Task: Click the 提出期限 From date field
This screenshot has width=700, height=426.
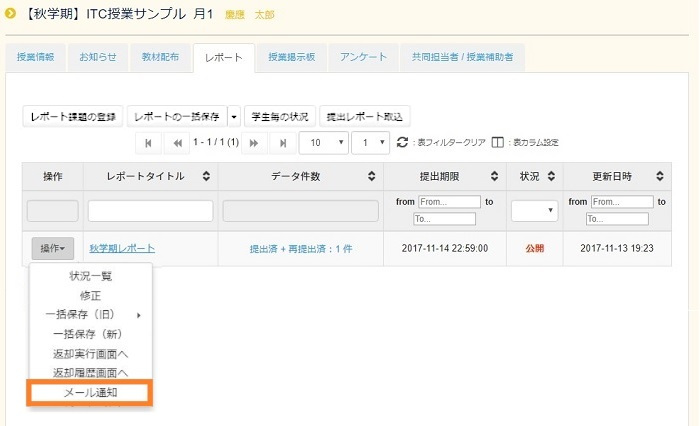Action: click(x=449, y=202)
